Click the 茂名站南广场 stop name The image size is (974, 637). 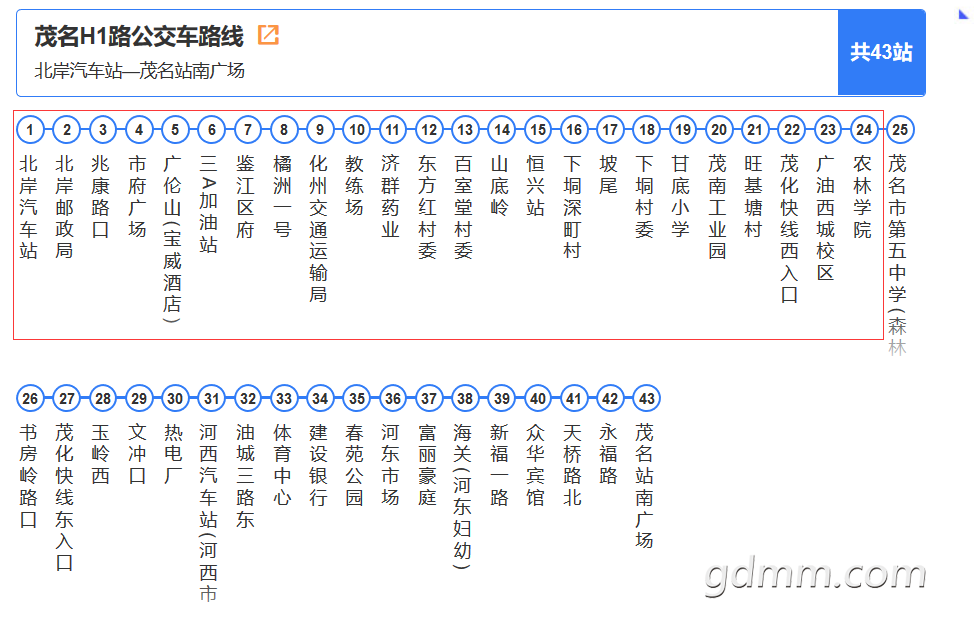point(644,487)
